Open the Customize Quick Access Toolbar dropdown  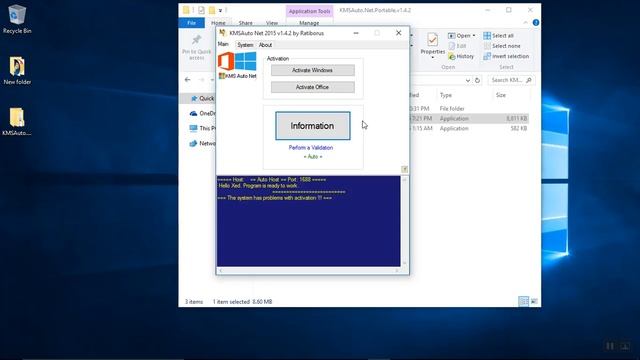(220, 10)
